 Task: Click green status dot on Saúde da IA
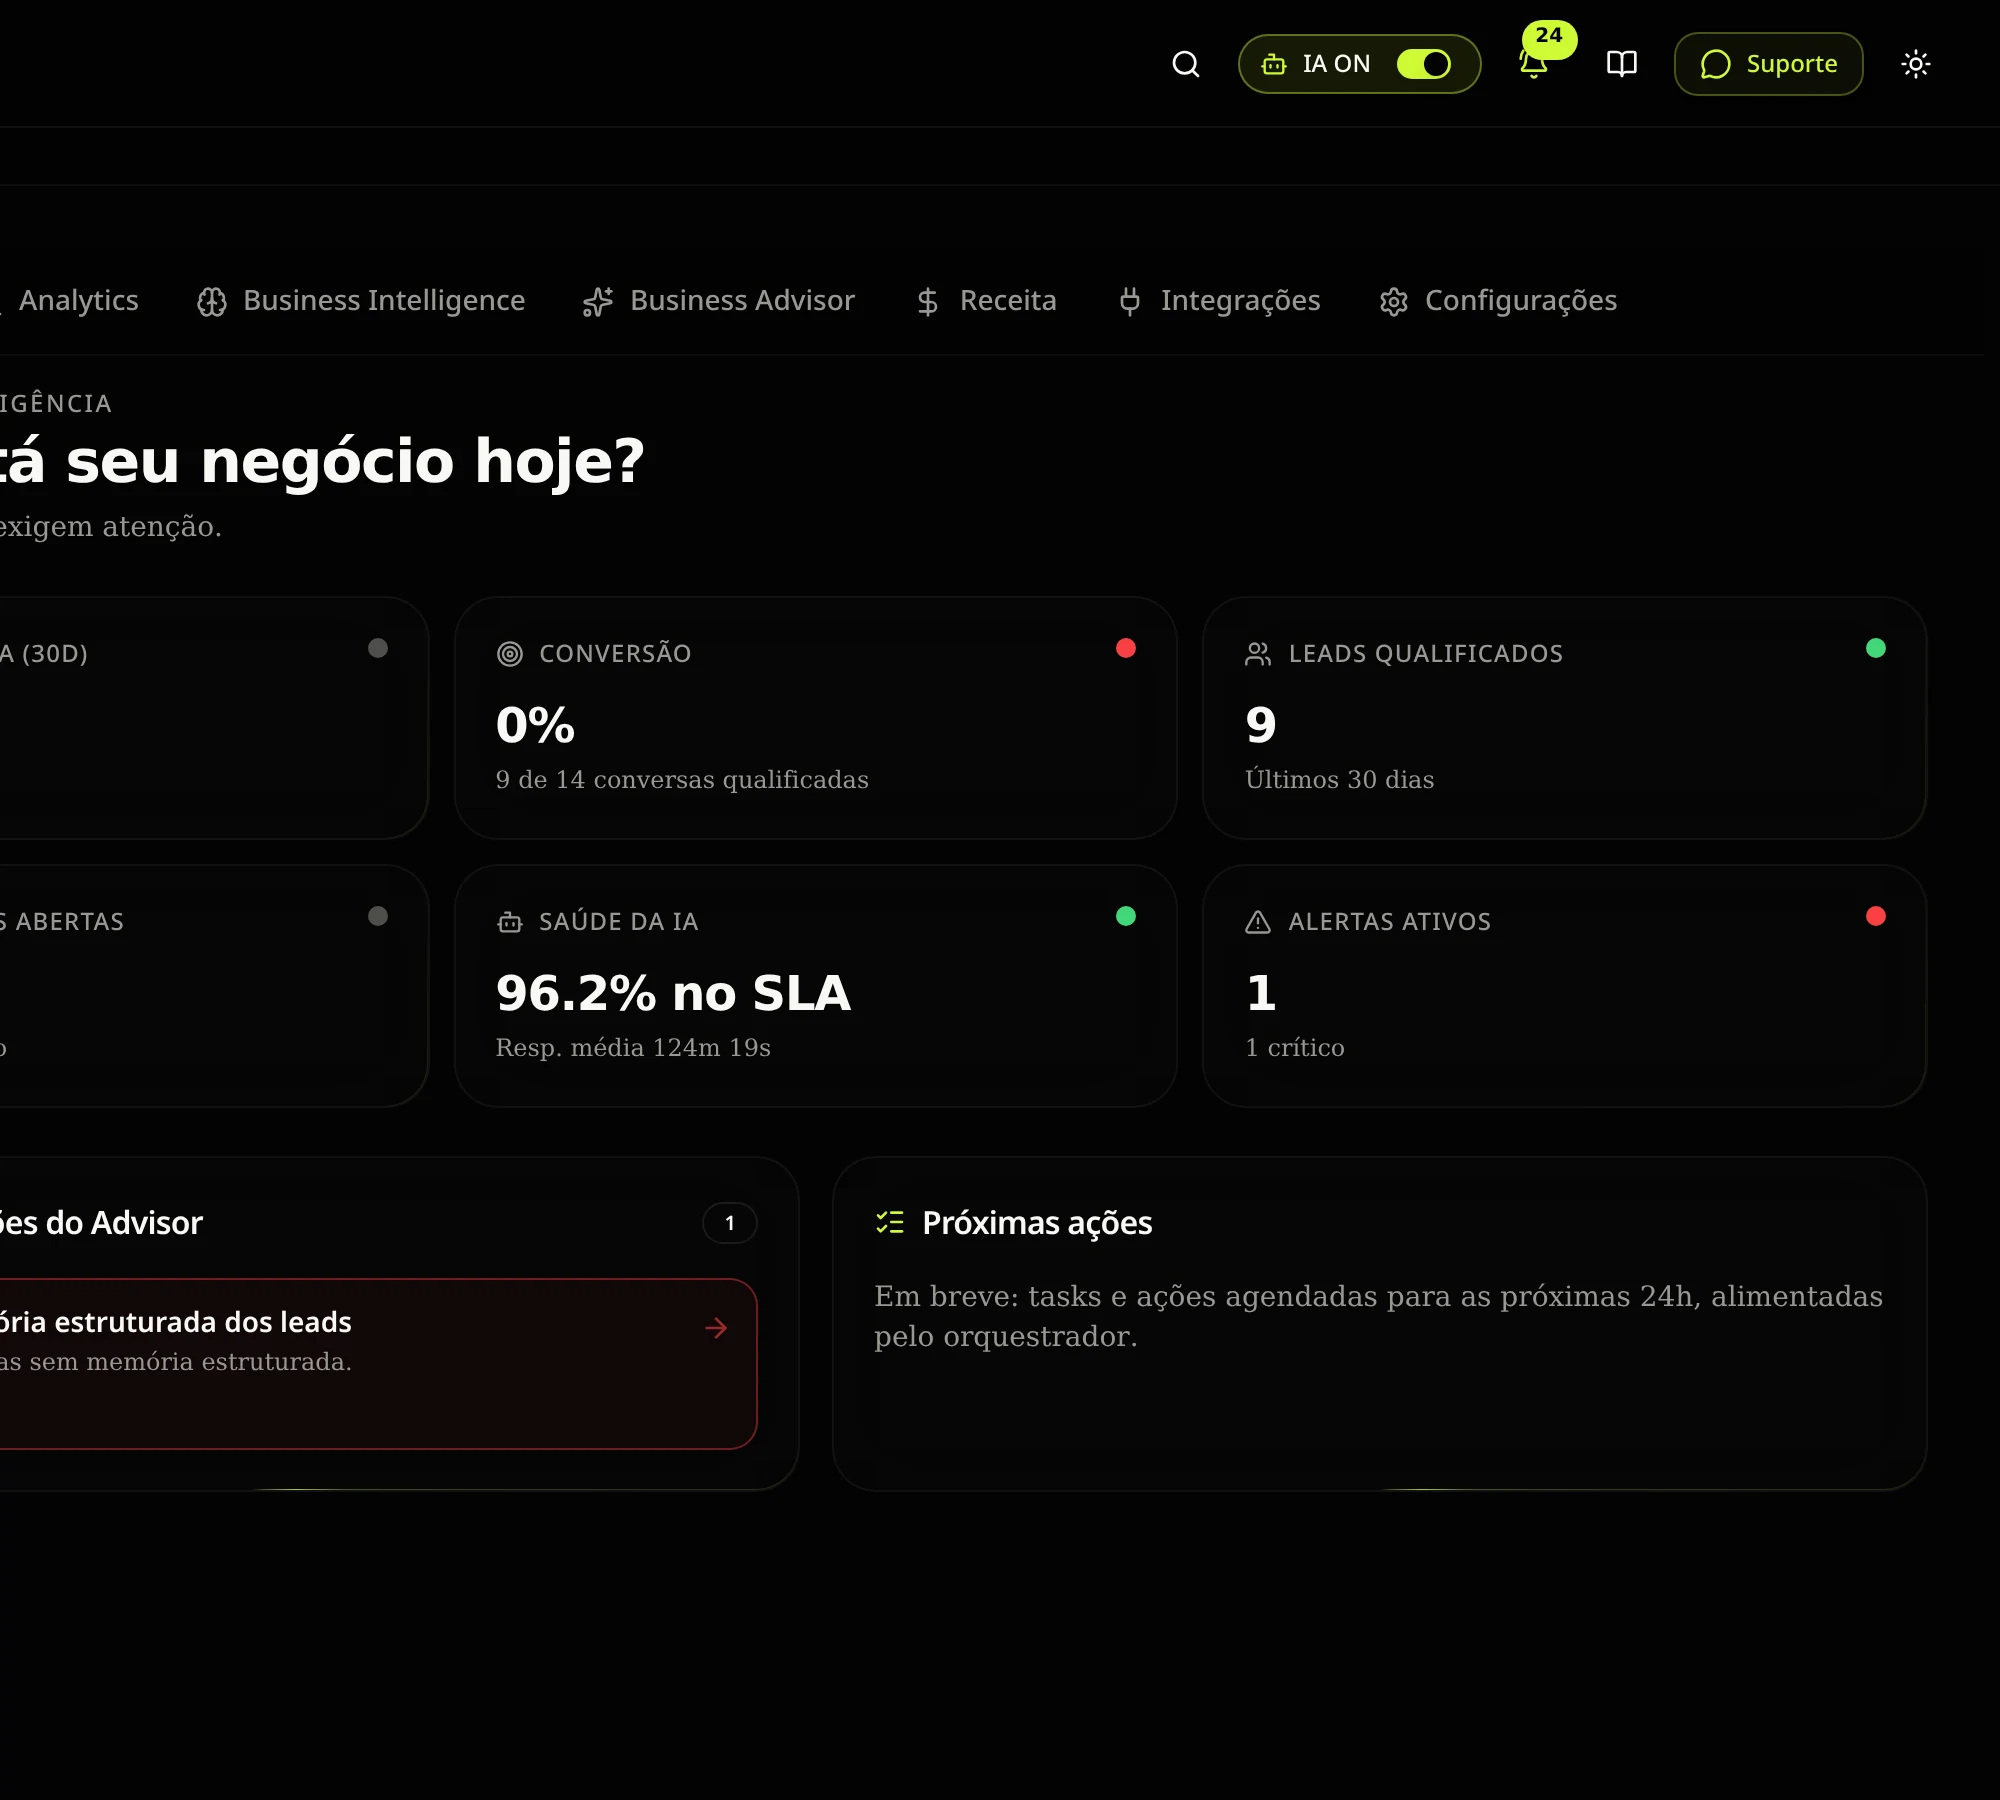click(x=1126, y=916)
